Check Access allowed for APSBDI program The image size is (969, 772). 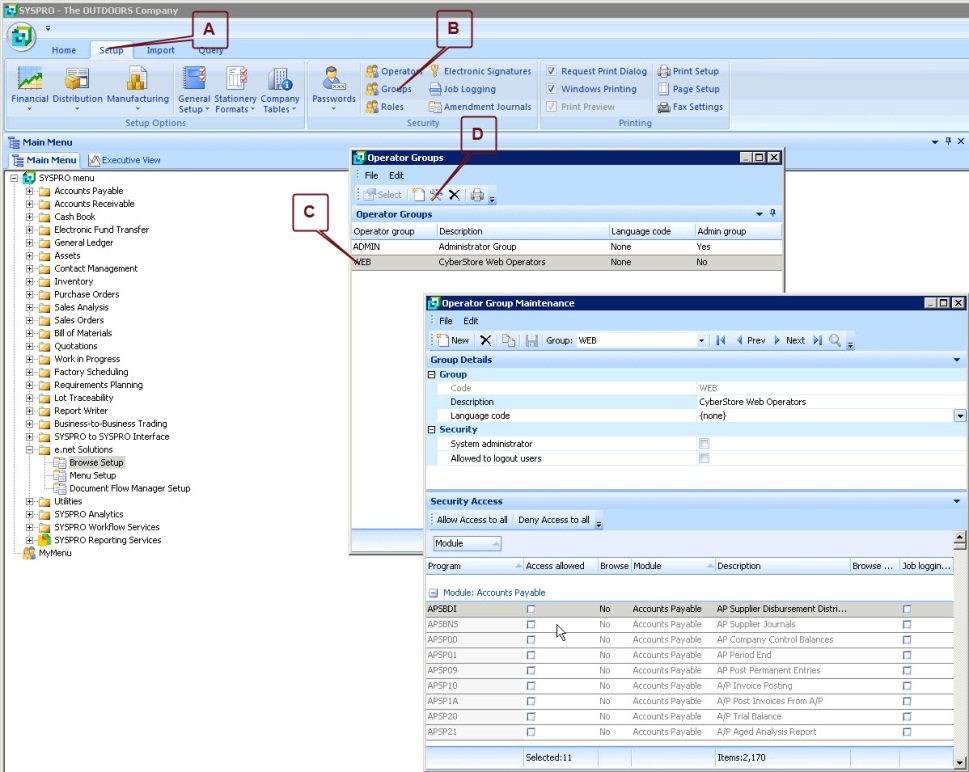[531, 609]
